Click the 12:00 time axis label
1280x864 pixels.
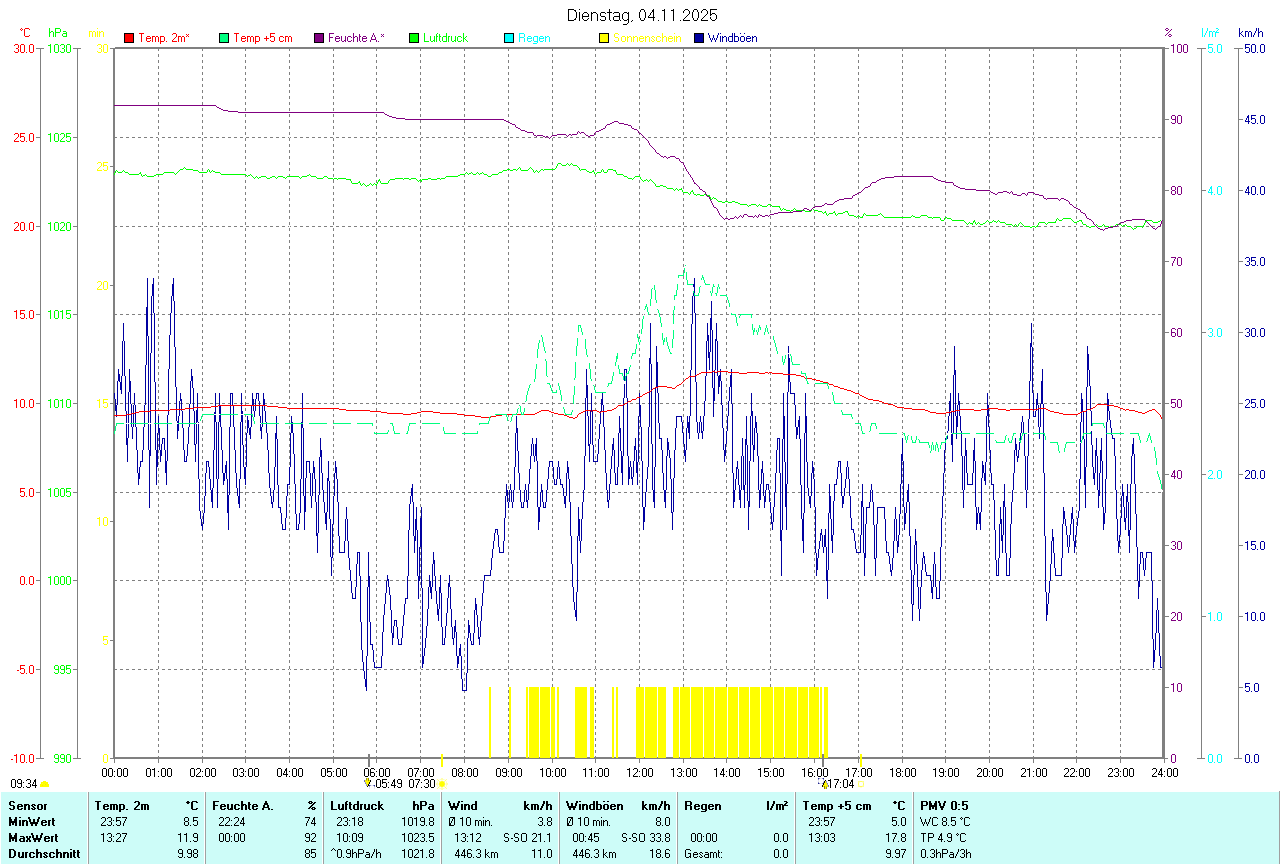(x=640, y=773)
